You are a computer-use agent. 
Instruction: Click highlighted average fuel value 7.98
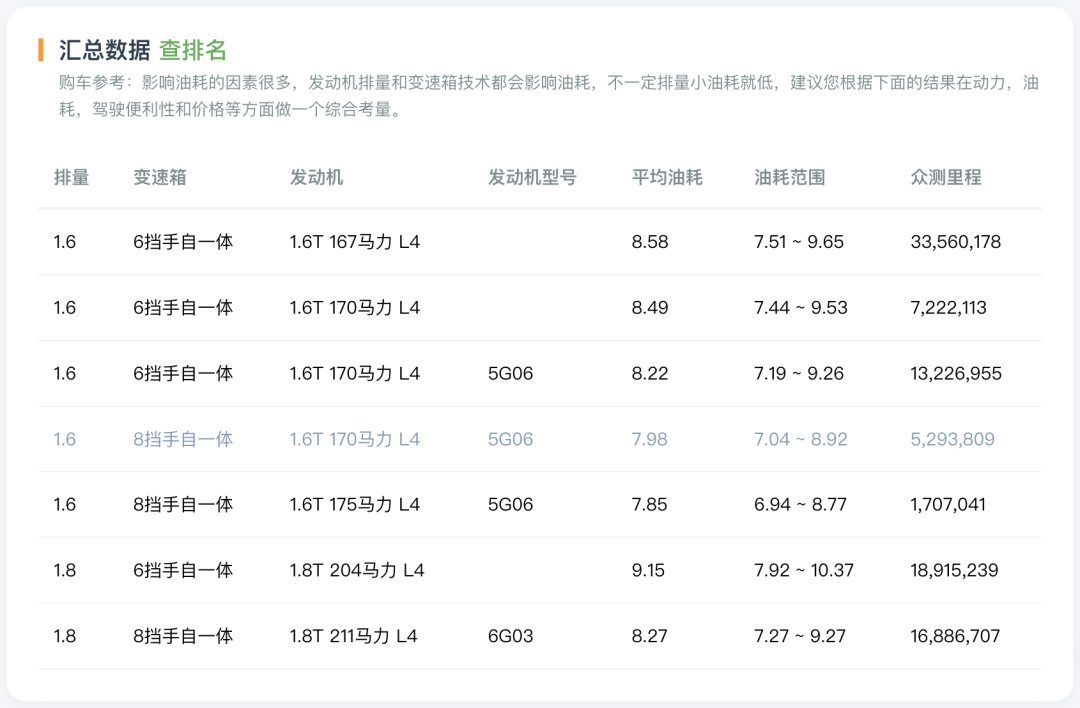click(650, 439)
